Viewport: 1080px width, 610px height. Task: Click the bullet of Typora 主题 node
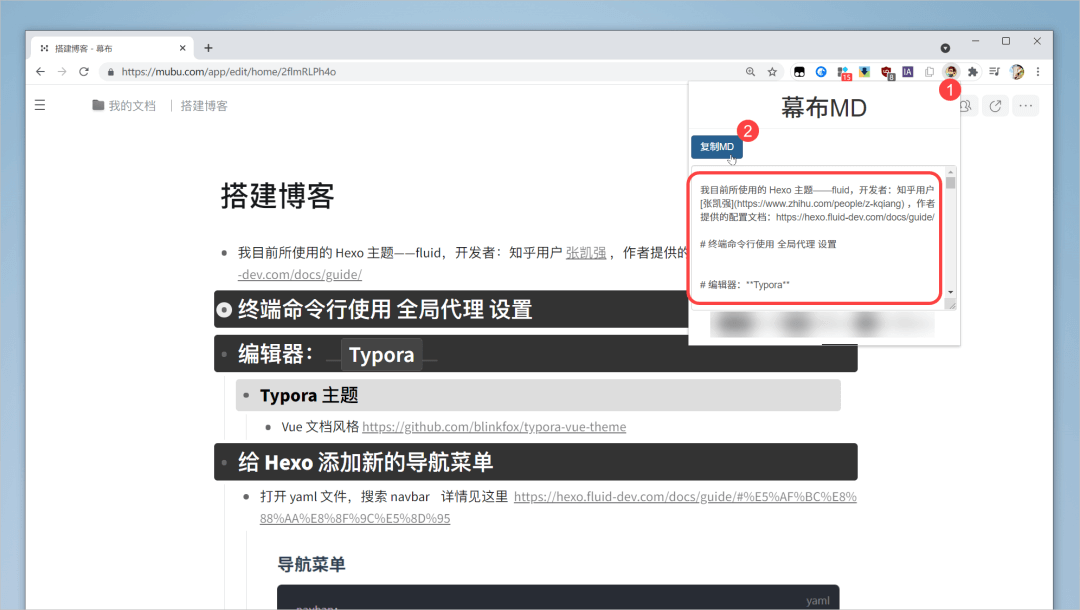[x=246, y=395]
